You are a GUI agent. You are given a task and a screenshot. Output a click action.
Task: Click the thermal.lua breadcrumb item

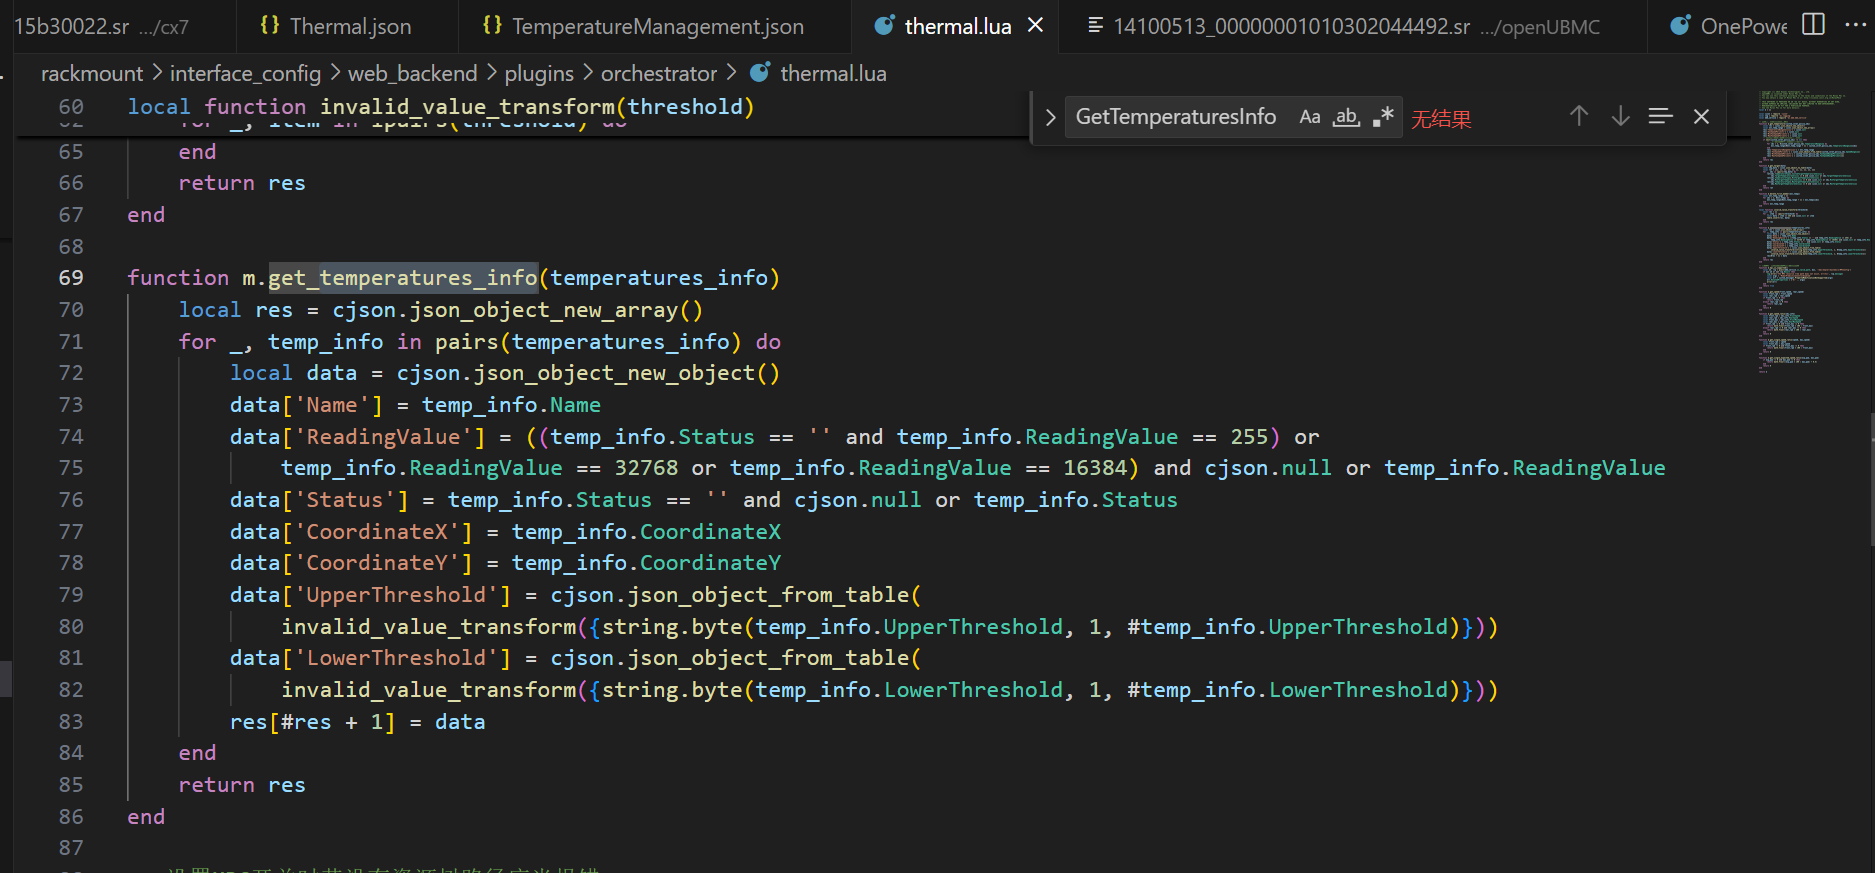(x=832, y=74)
